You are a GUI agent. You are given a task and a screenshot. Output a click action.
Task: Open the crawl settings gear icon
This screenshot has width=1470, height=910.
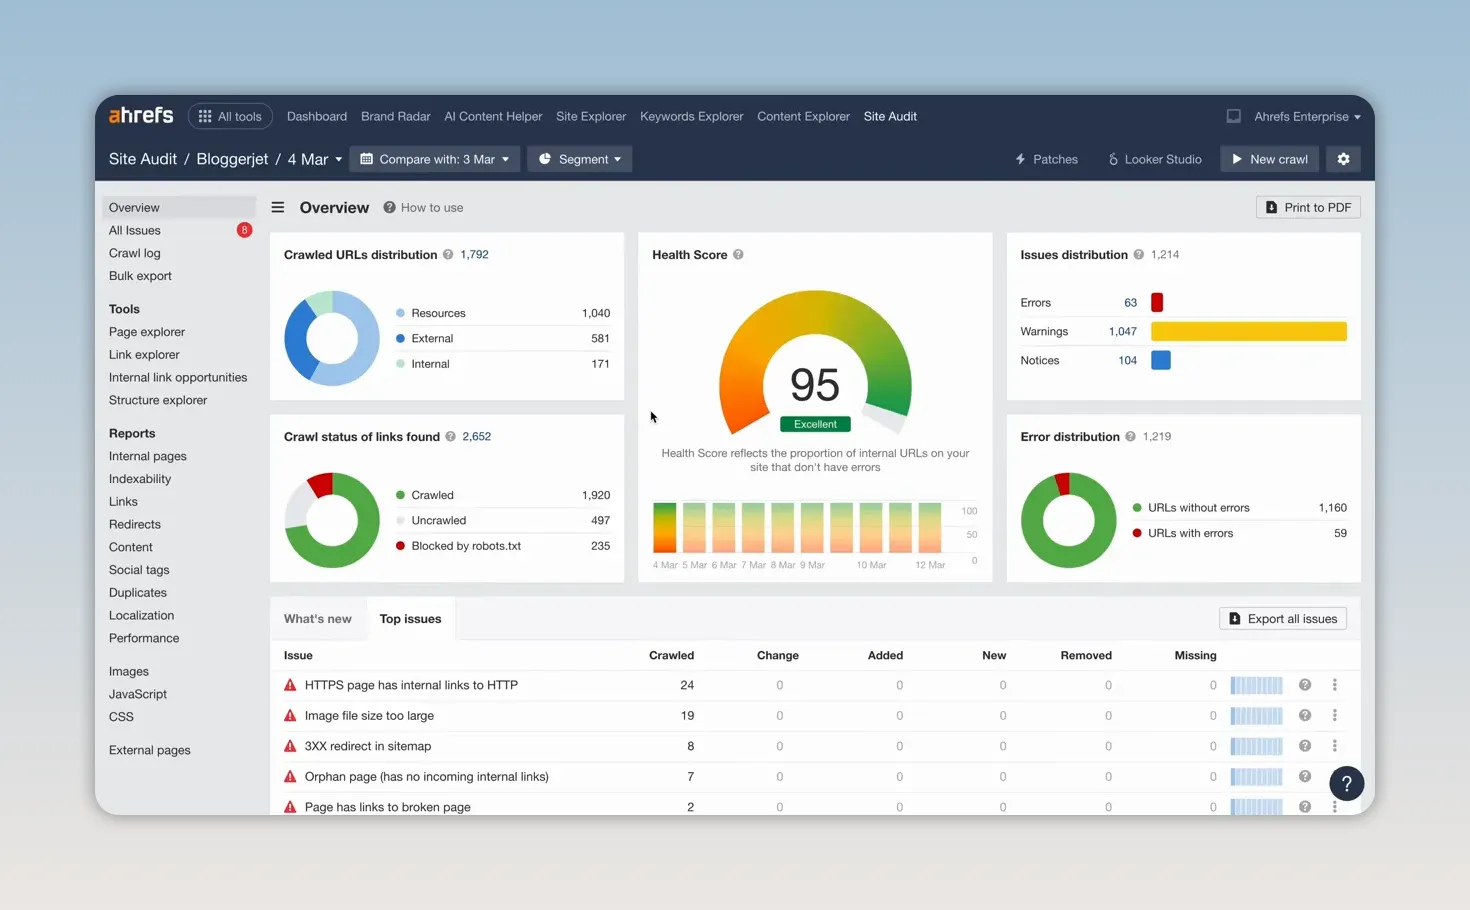click(x=1343, y=159)
